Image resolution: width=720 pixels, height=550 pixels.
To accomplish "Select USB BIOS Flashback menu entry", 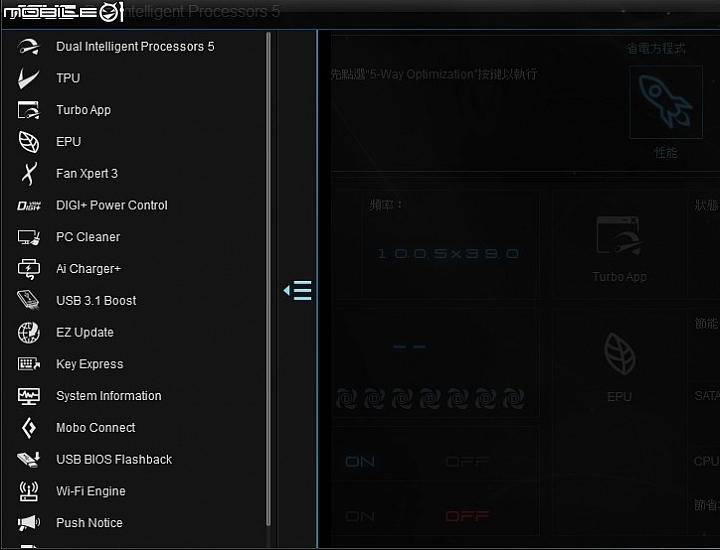I will [x=114, y=460].
